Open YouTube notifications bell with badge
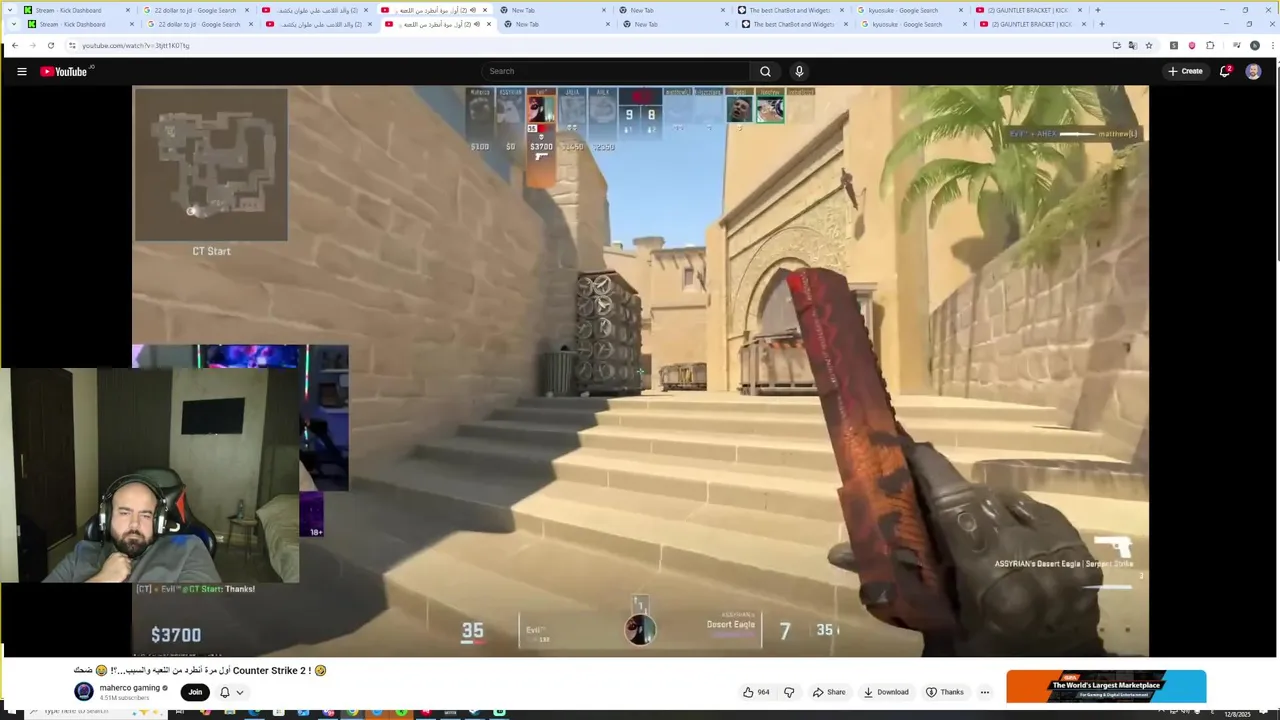Image resolution: width=1280 pixels, height=720 pixels. coord(1225,71)
